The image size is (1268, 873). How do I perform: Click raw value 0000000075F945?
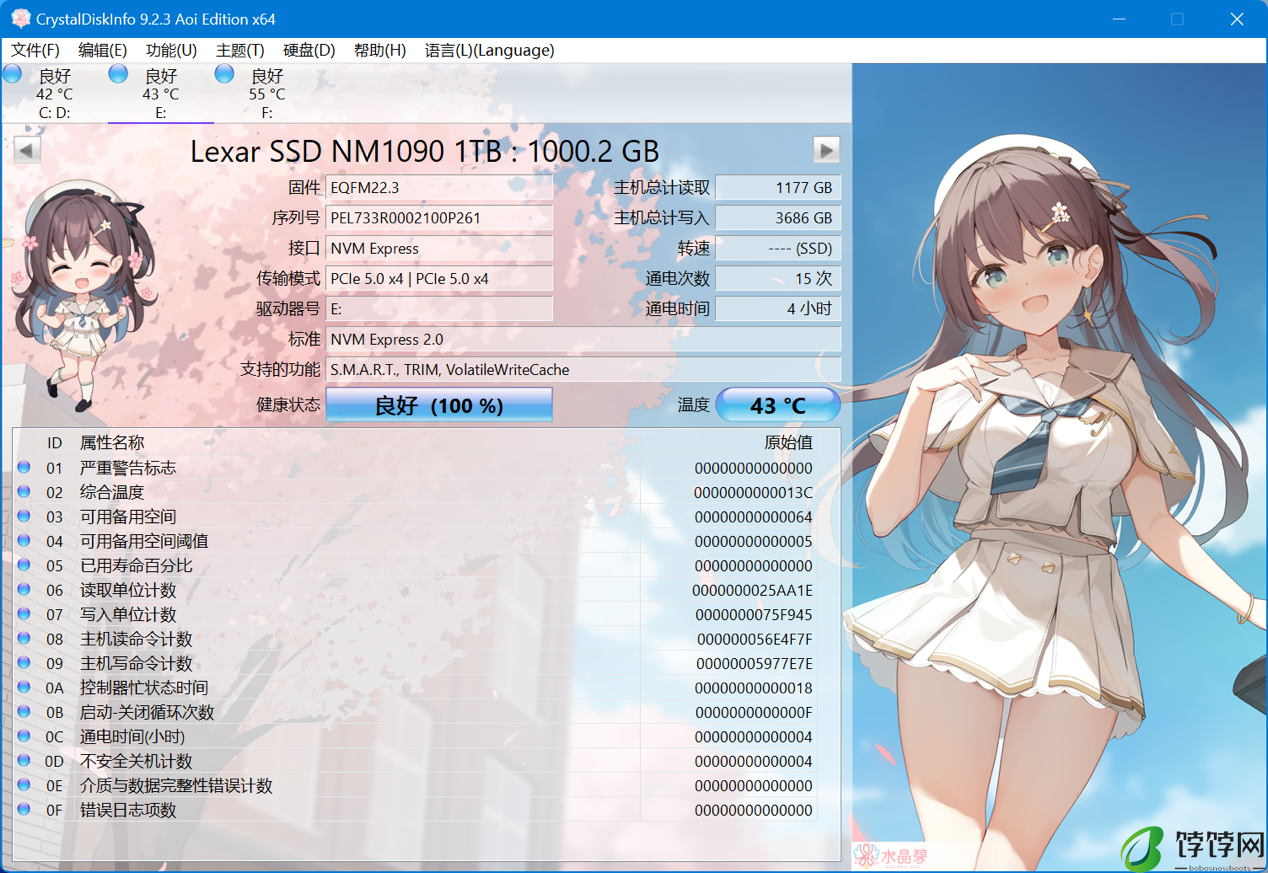tap(753, 615)
